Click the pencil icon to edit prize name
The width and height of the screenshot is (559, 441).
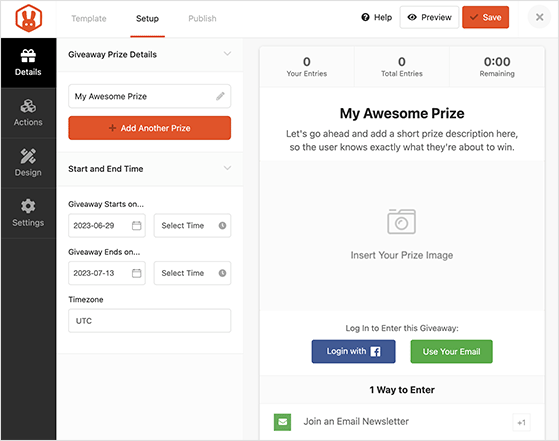click(220, 96)
